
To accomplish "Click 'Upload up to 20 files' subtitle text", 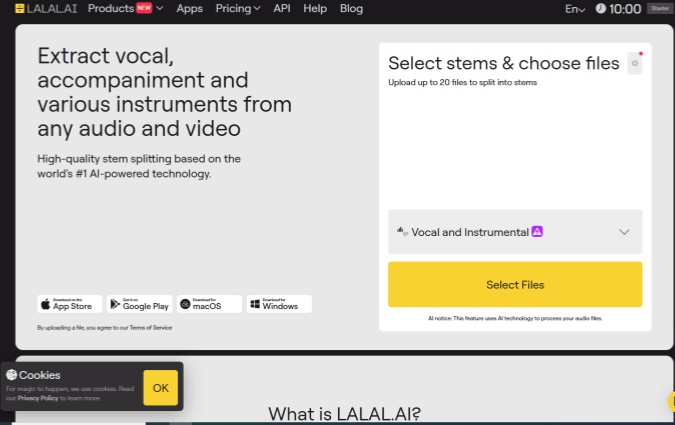I will [x=462, y=82].
